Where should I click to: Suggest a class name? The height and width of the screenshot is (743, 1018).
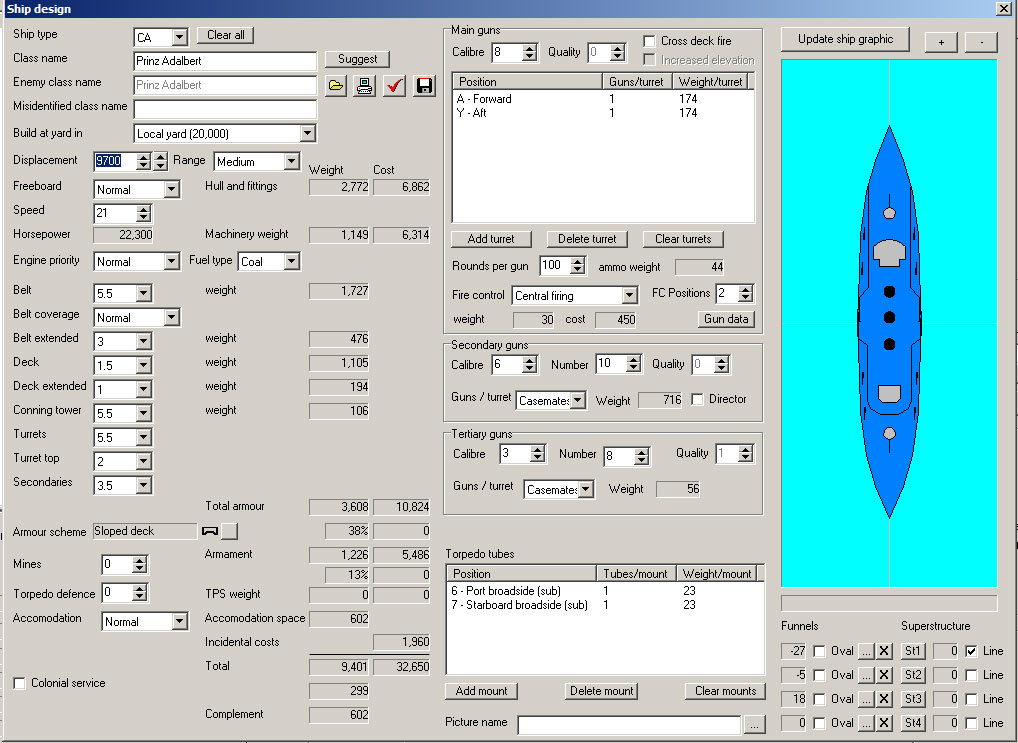click(x=357, y=59)
